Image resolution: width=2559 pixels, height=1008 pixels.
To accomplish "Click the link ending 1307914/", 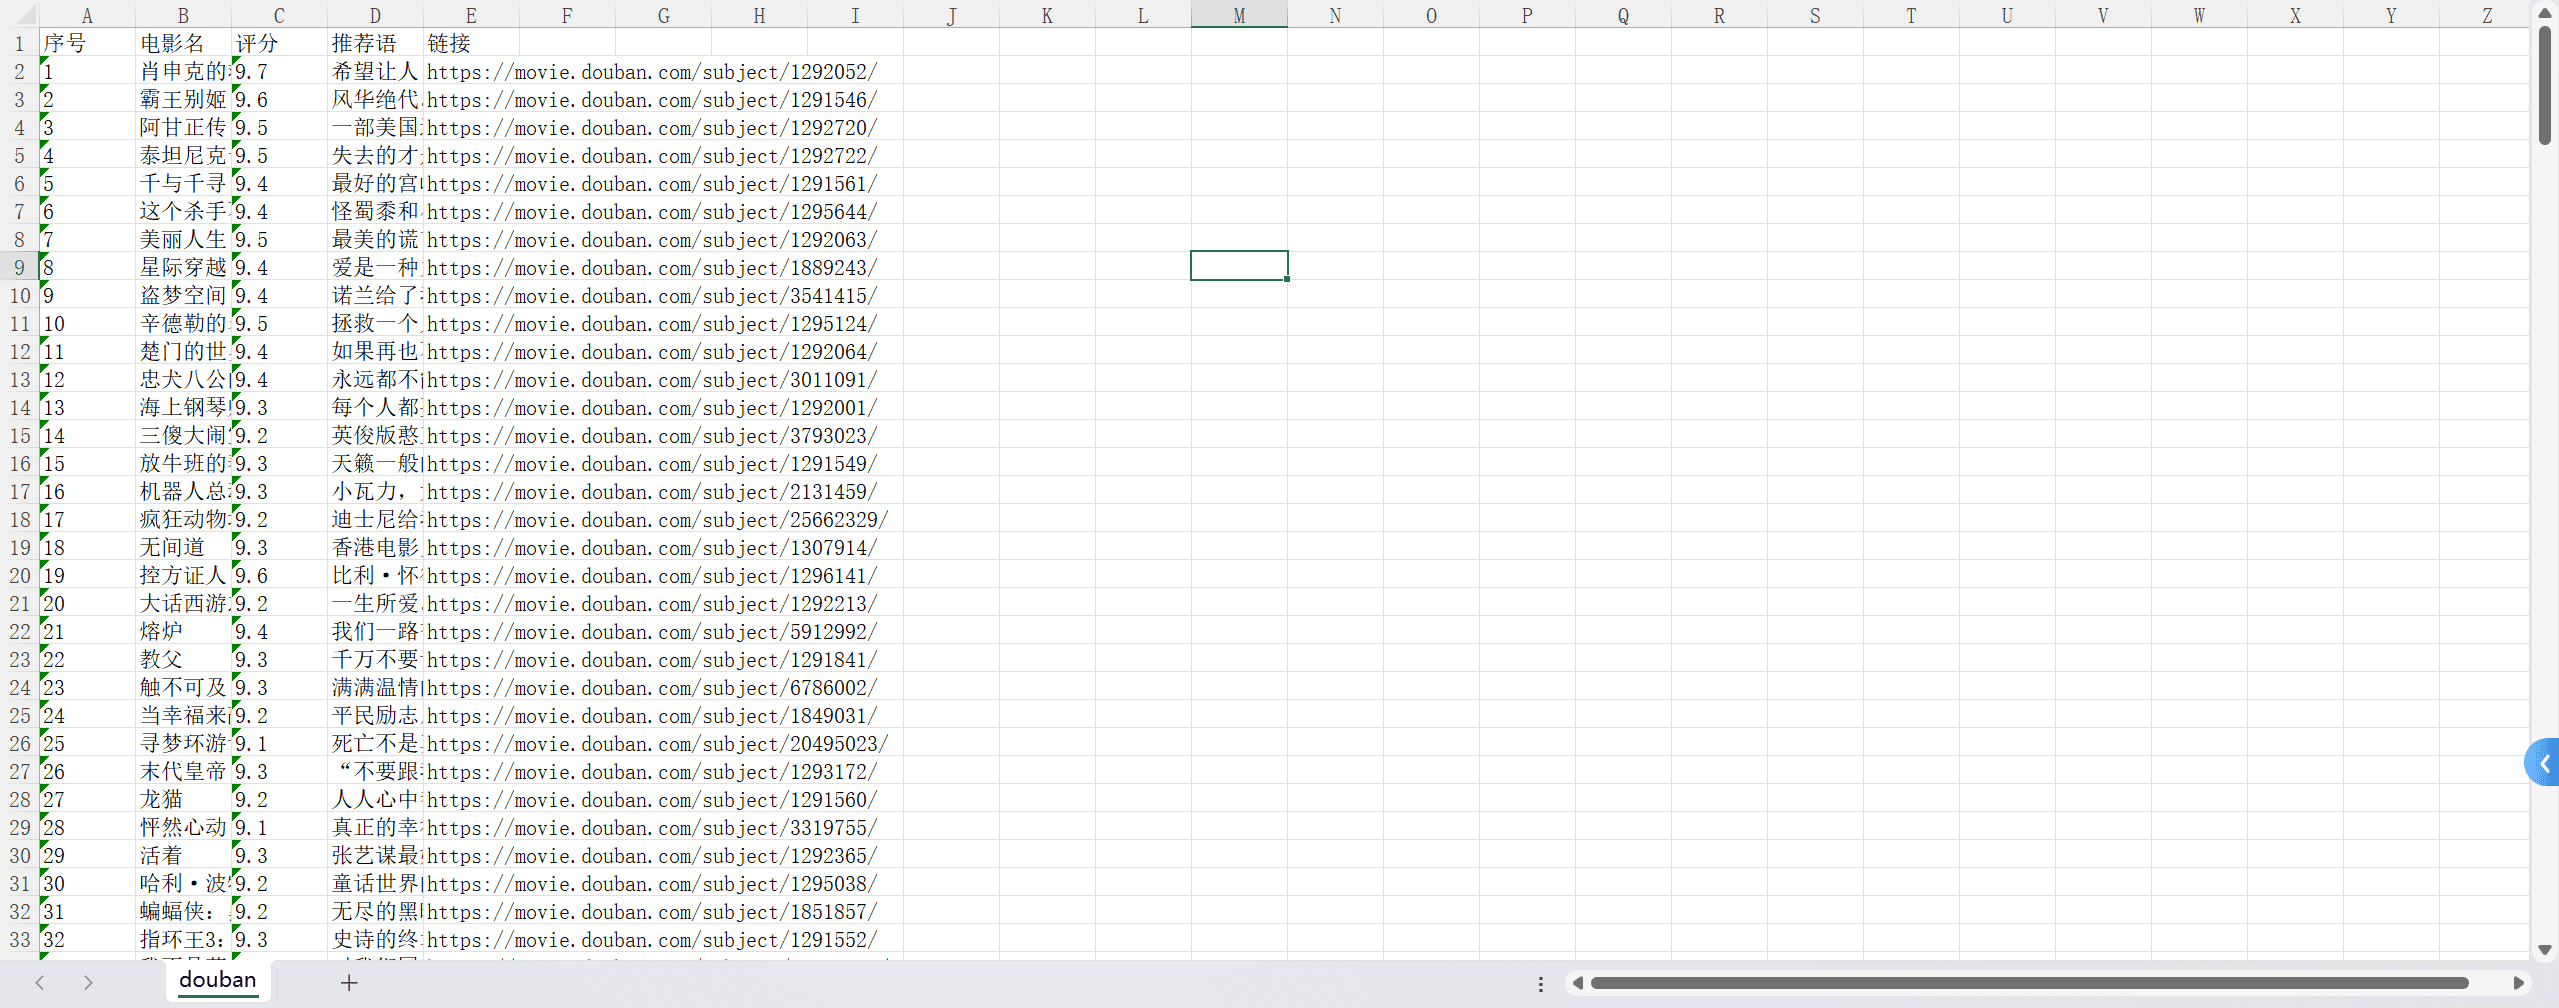I will coord(652,548).
